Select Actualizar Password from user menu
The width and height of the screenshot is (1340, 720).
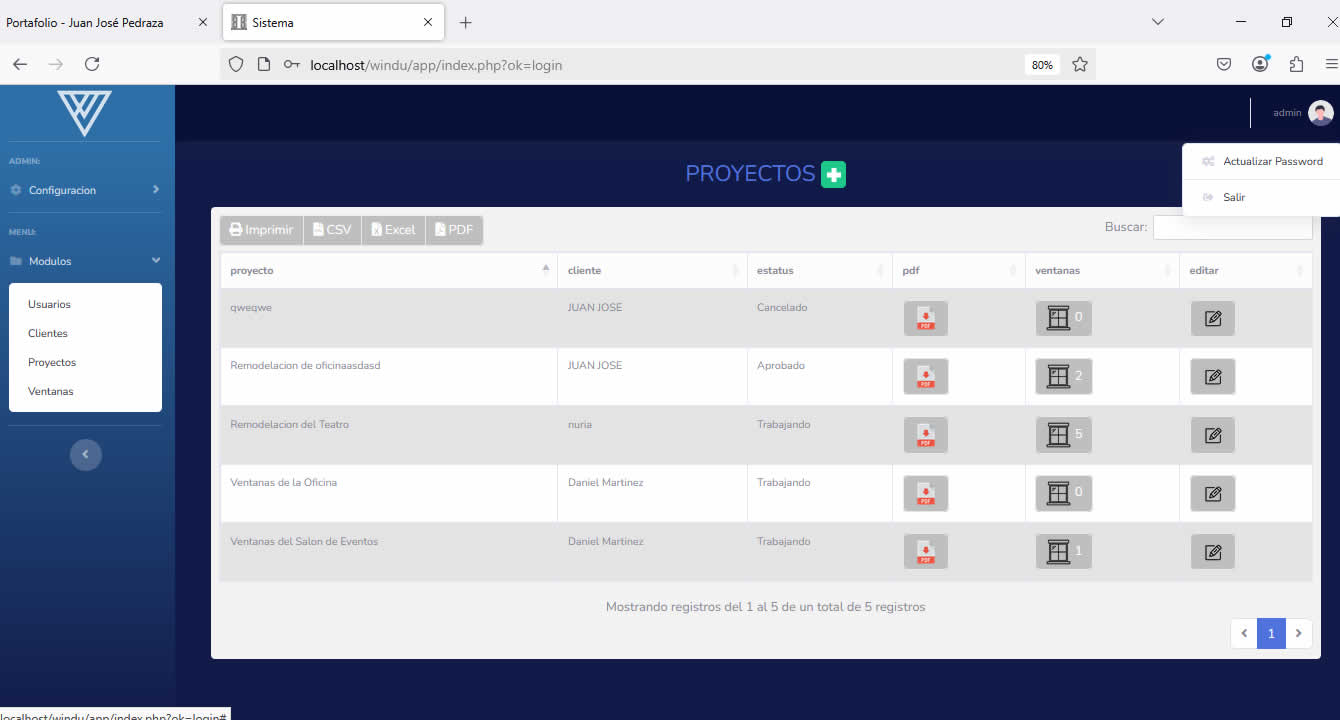point(1272,161)
